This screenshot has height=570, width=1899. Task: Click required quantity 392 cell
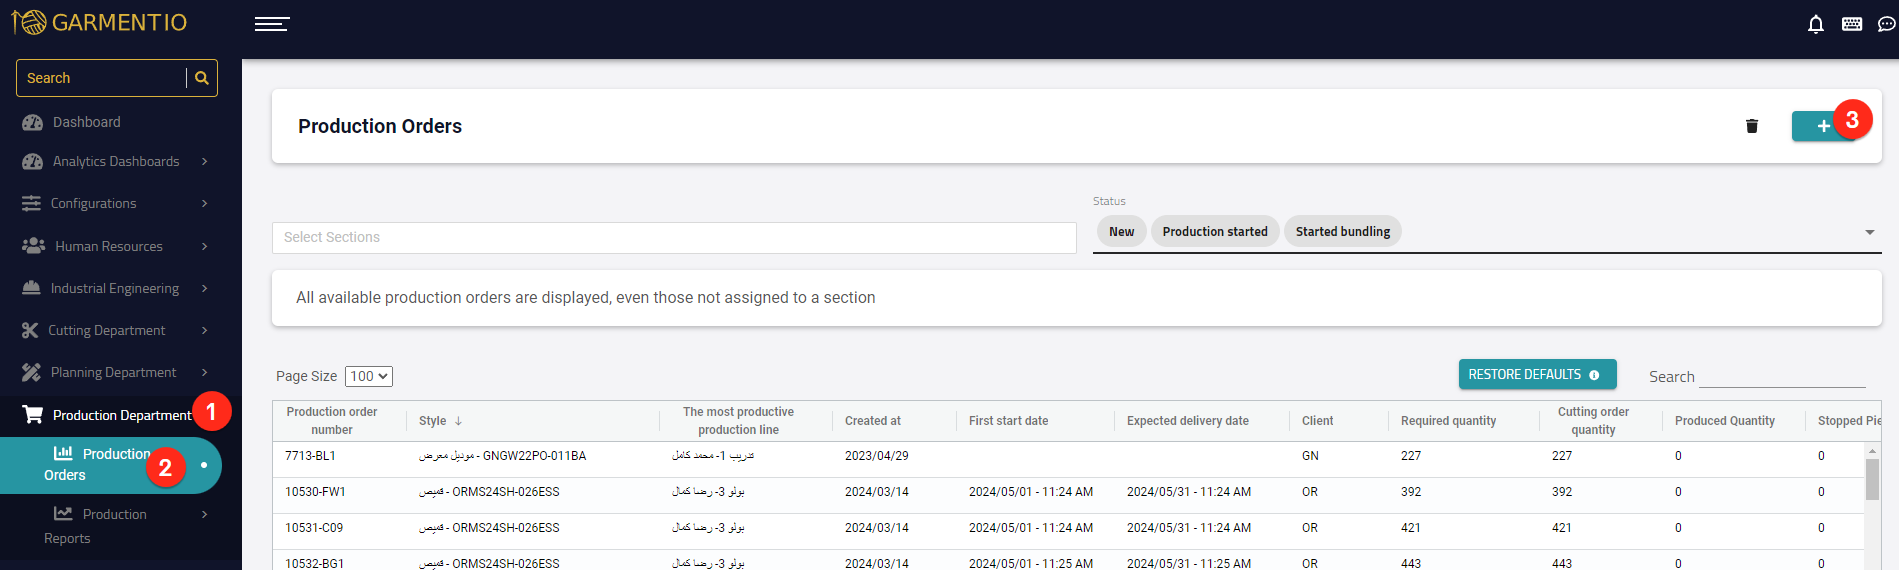pos(1411,492)
